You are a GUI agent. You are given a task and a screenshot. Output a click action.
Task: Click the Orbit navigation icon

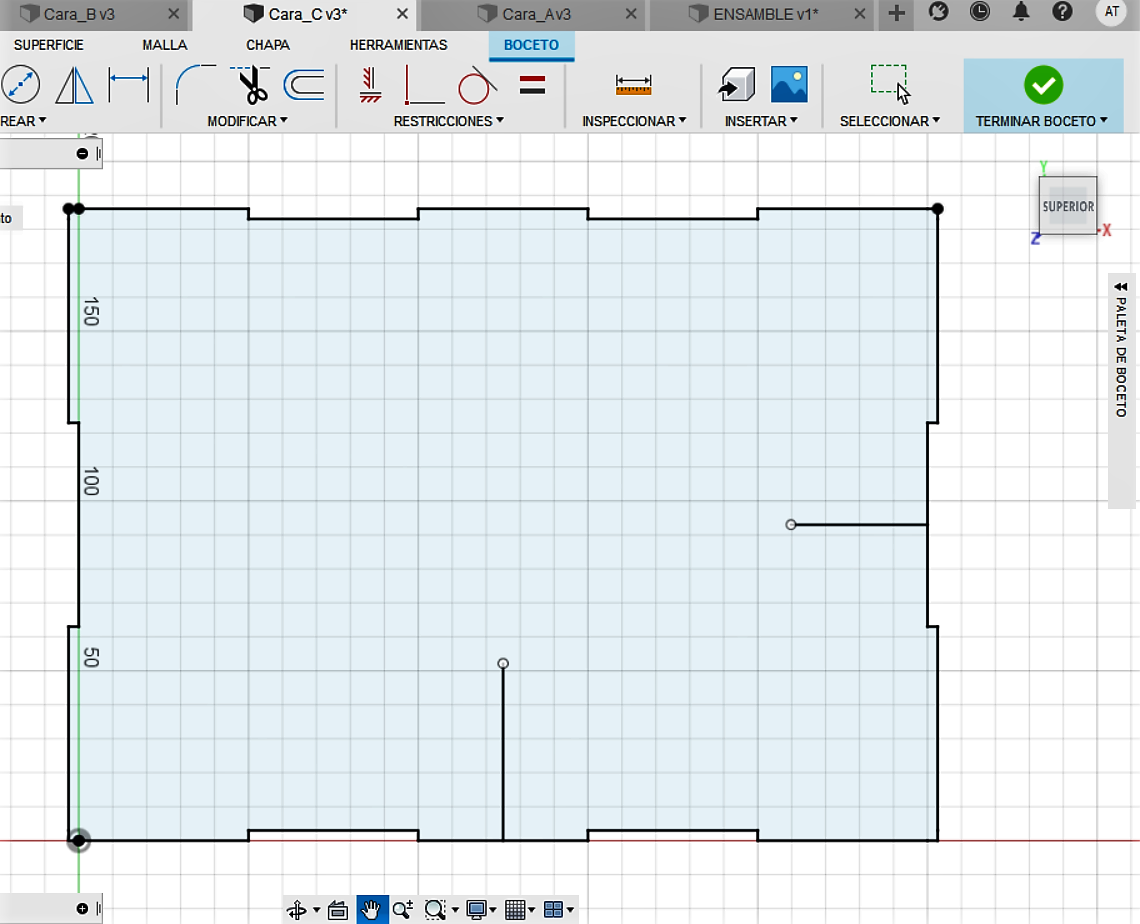297,909
